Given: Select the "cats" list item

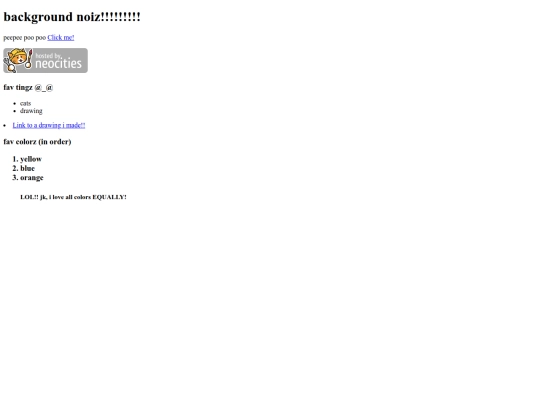Looking at the screenshot, I should coord(25,103).
